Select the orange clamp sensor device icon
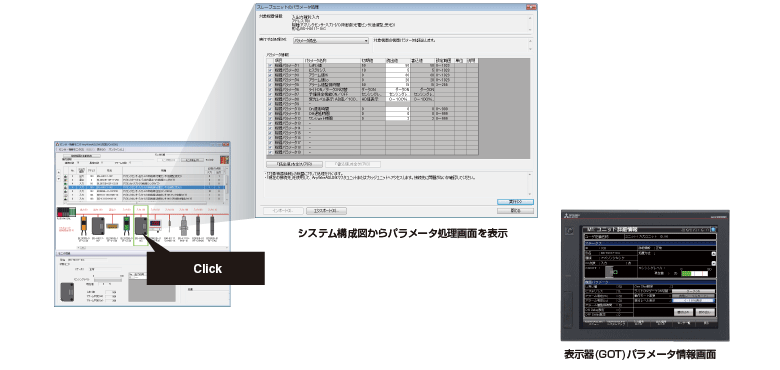 [x=84, y=226]
